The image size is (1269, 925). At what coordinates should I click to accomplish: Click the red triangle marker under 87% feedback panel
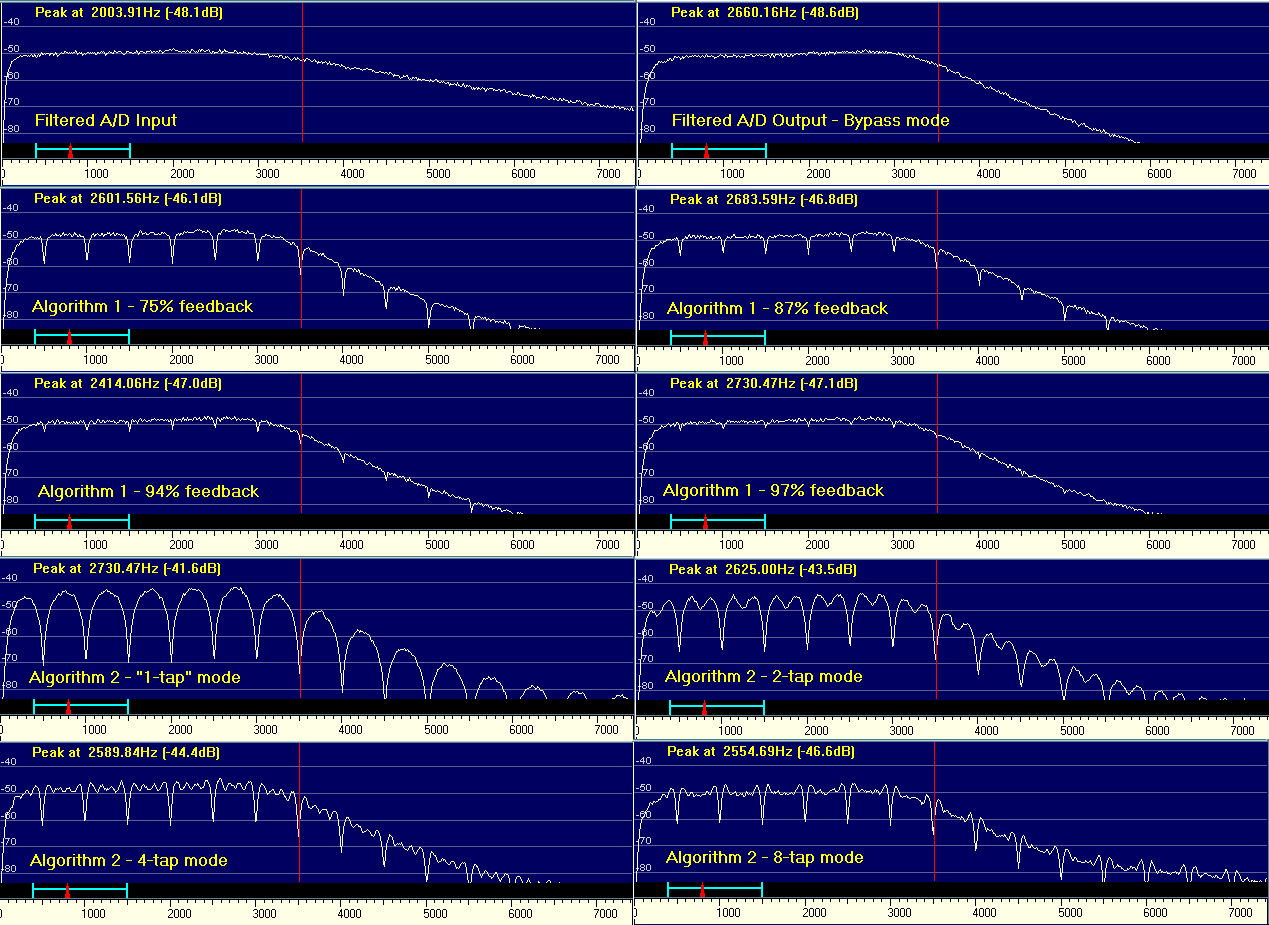point(705,338)
